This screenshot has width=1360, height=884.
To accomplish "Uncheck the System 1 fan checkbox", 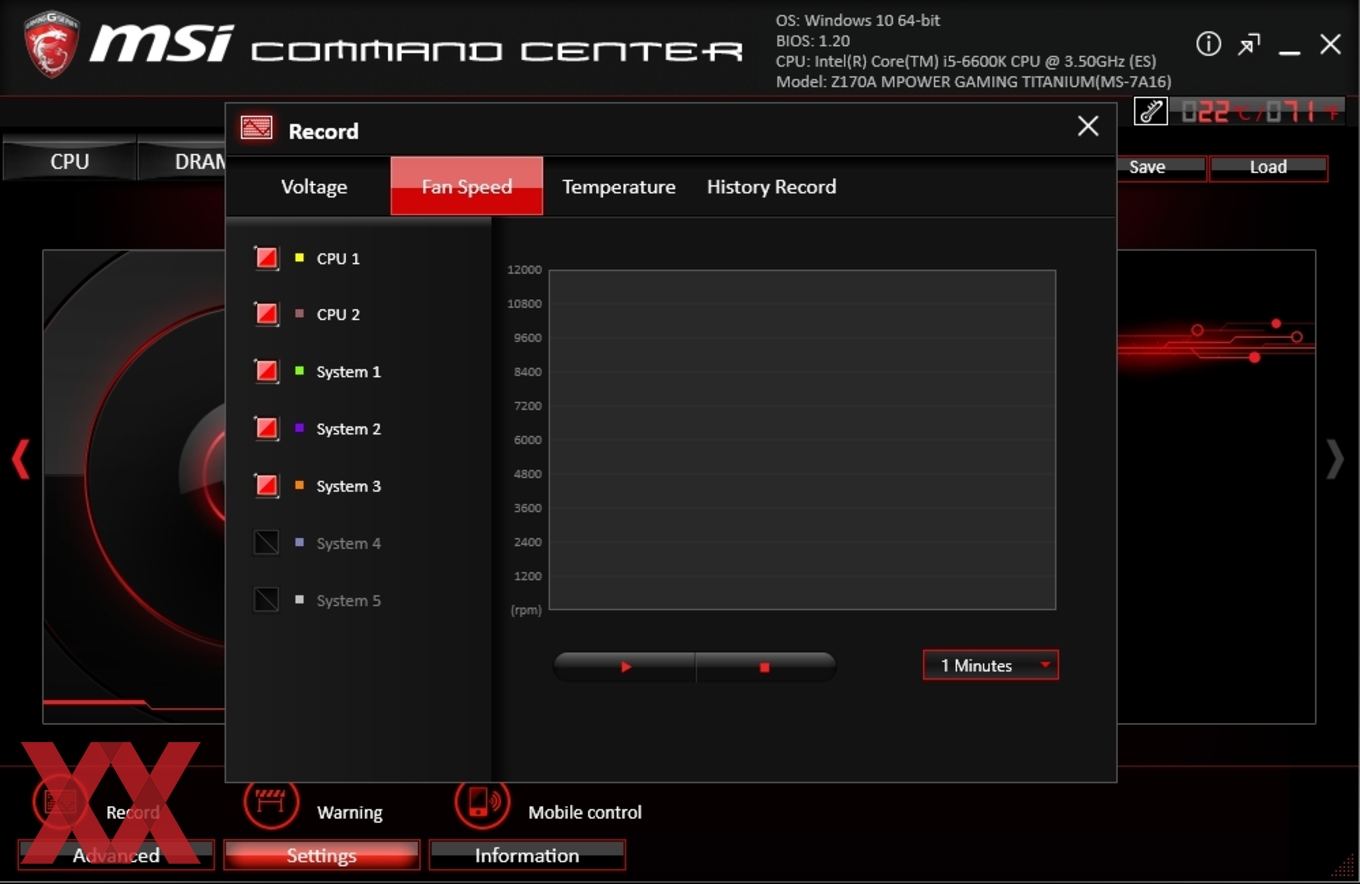I will coord(266,371).
